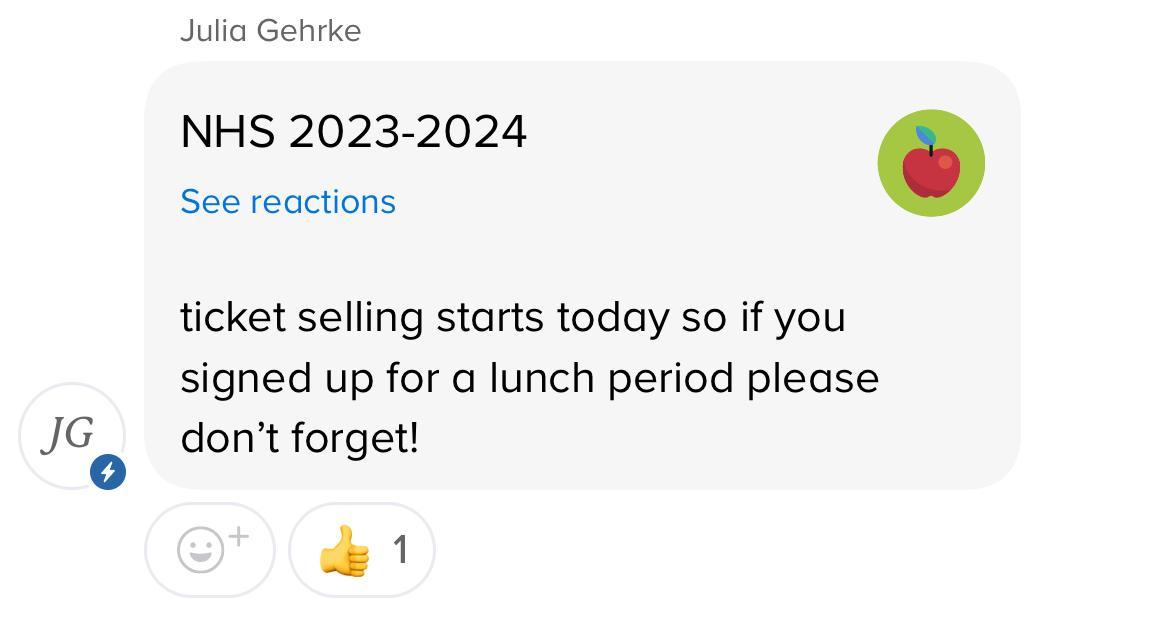This screenshot has height=632, width=1170.
Task: Click the leaf on the apple icon
Action: point(925,136)
